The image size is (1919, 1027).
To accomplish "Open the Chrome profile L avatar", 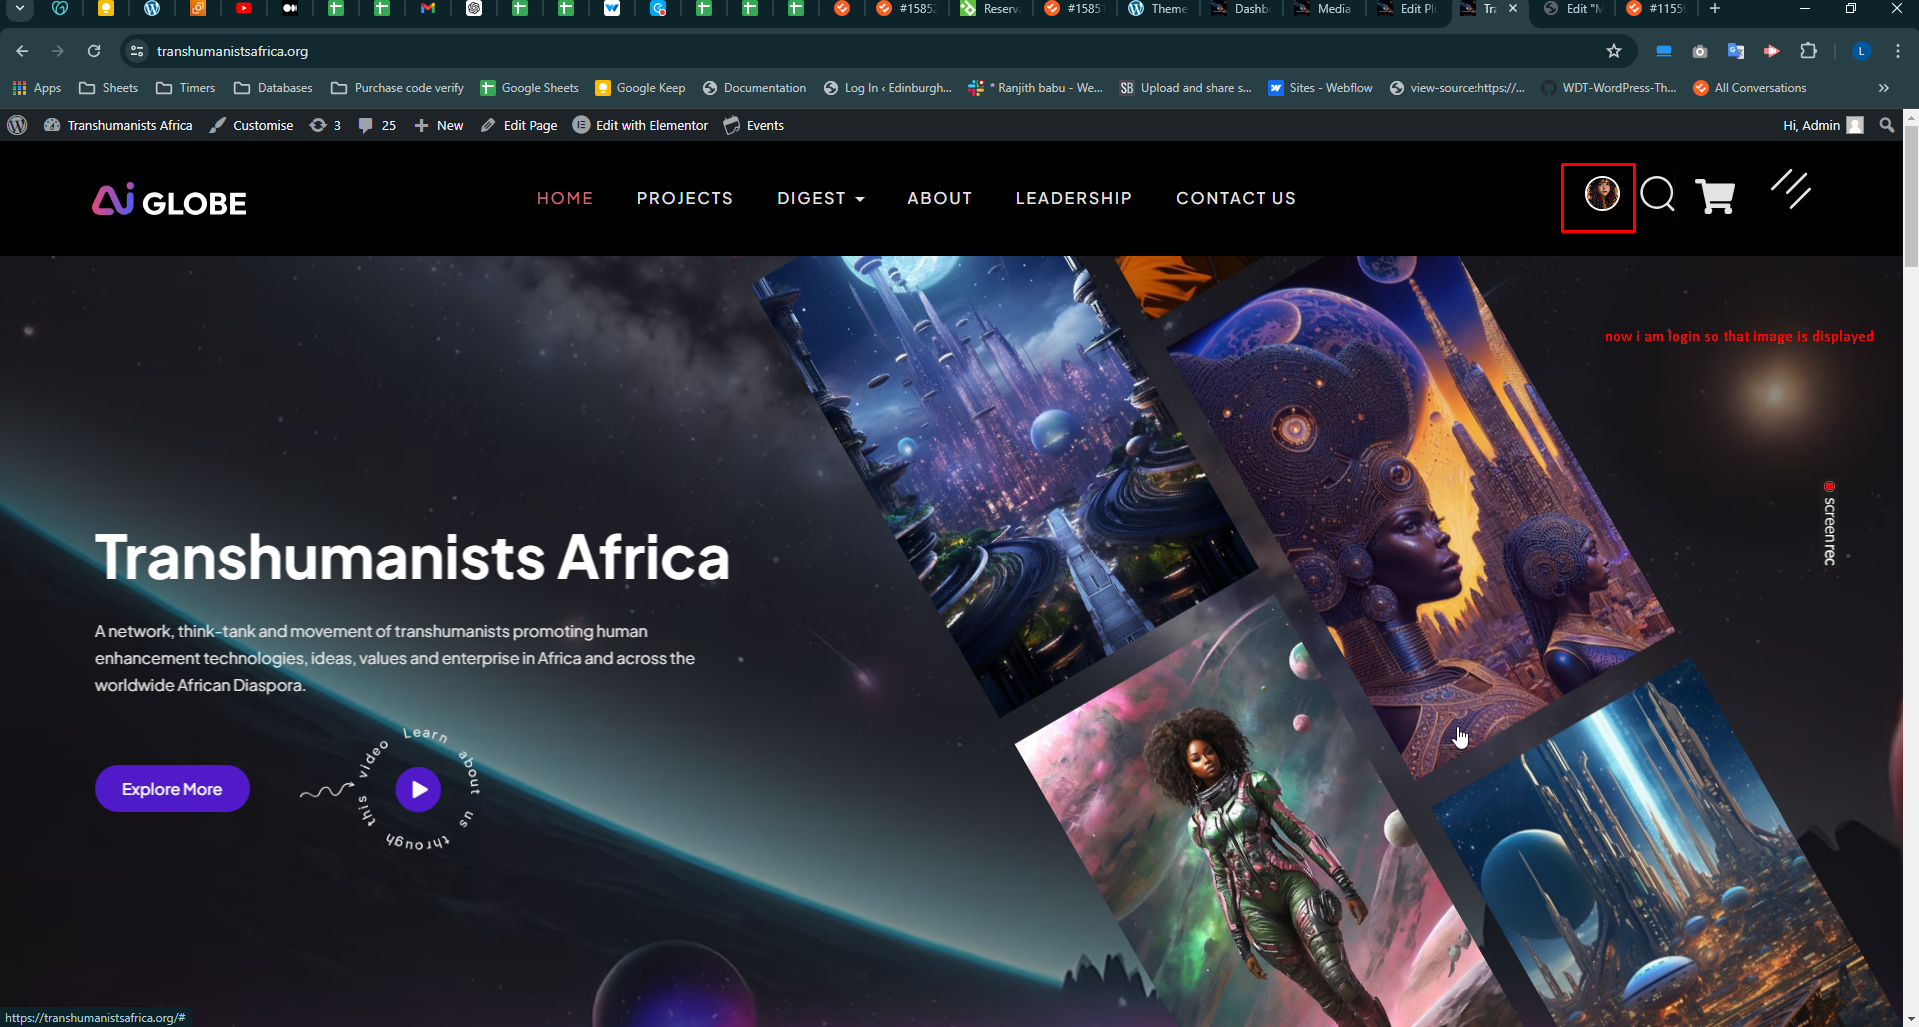I will click(1862, 51).
